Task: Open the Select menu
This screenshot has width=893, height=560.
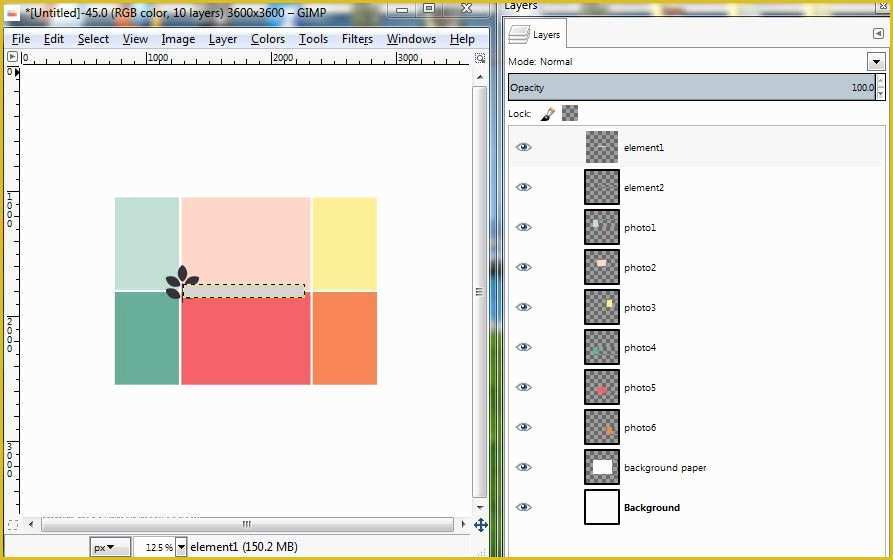Action: coord(93,39)
